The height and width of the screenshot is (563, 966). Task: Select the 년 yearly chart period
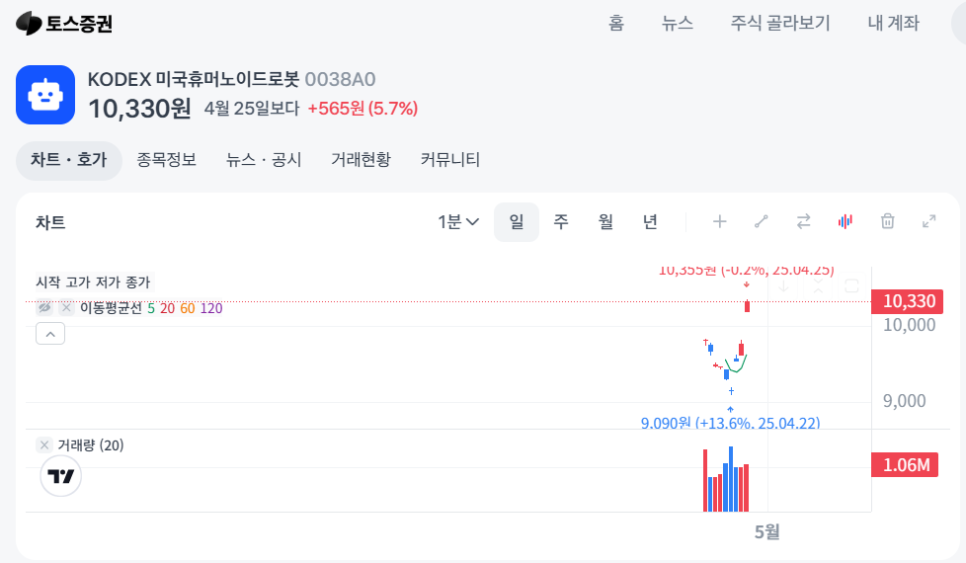tap(651, 222)
